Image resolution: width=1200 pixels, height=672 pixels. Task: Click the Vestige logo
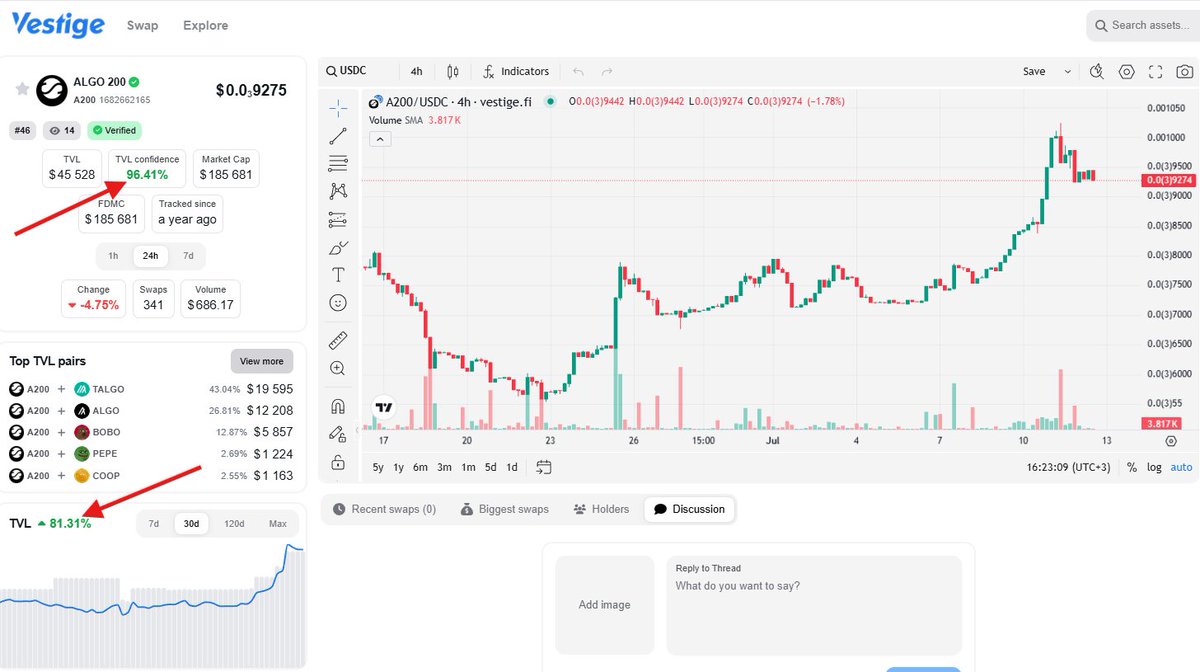[58, 25]
